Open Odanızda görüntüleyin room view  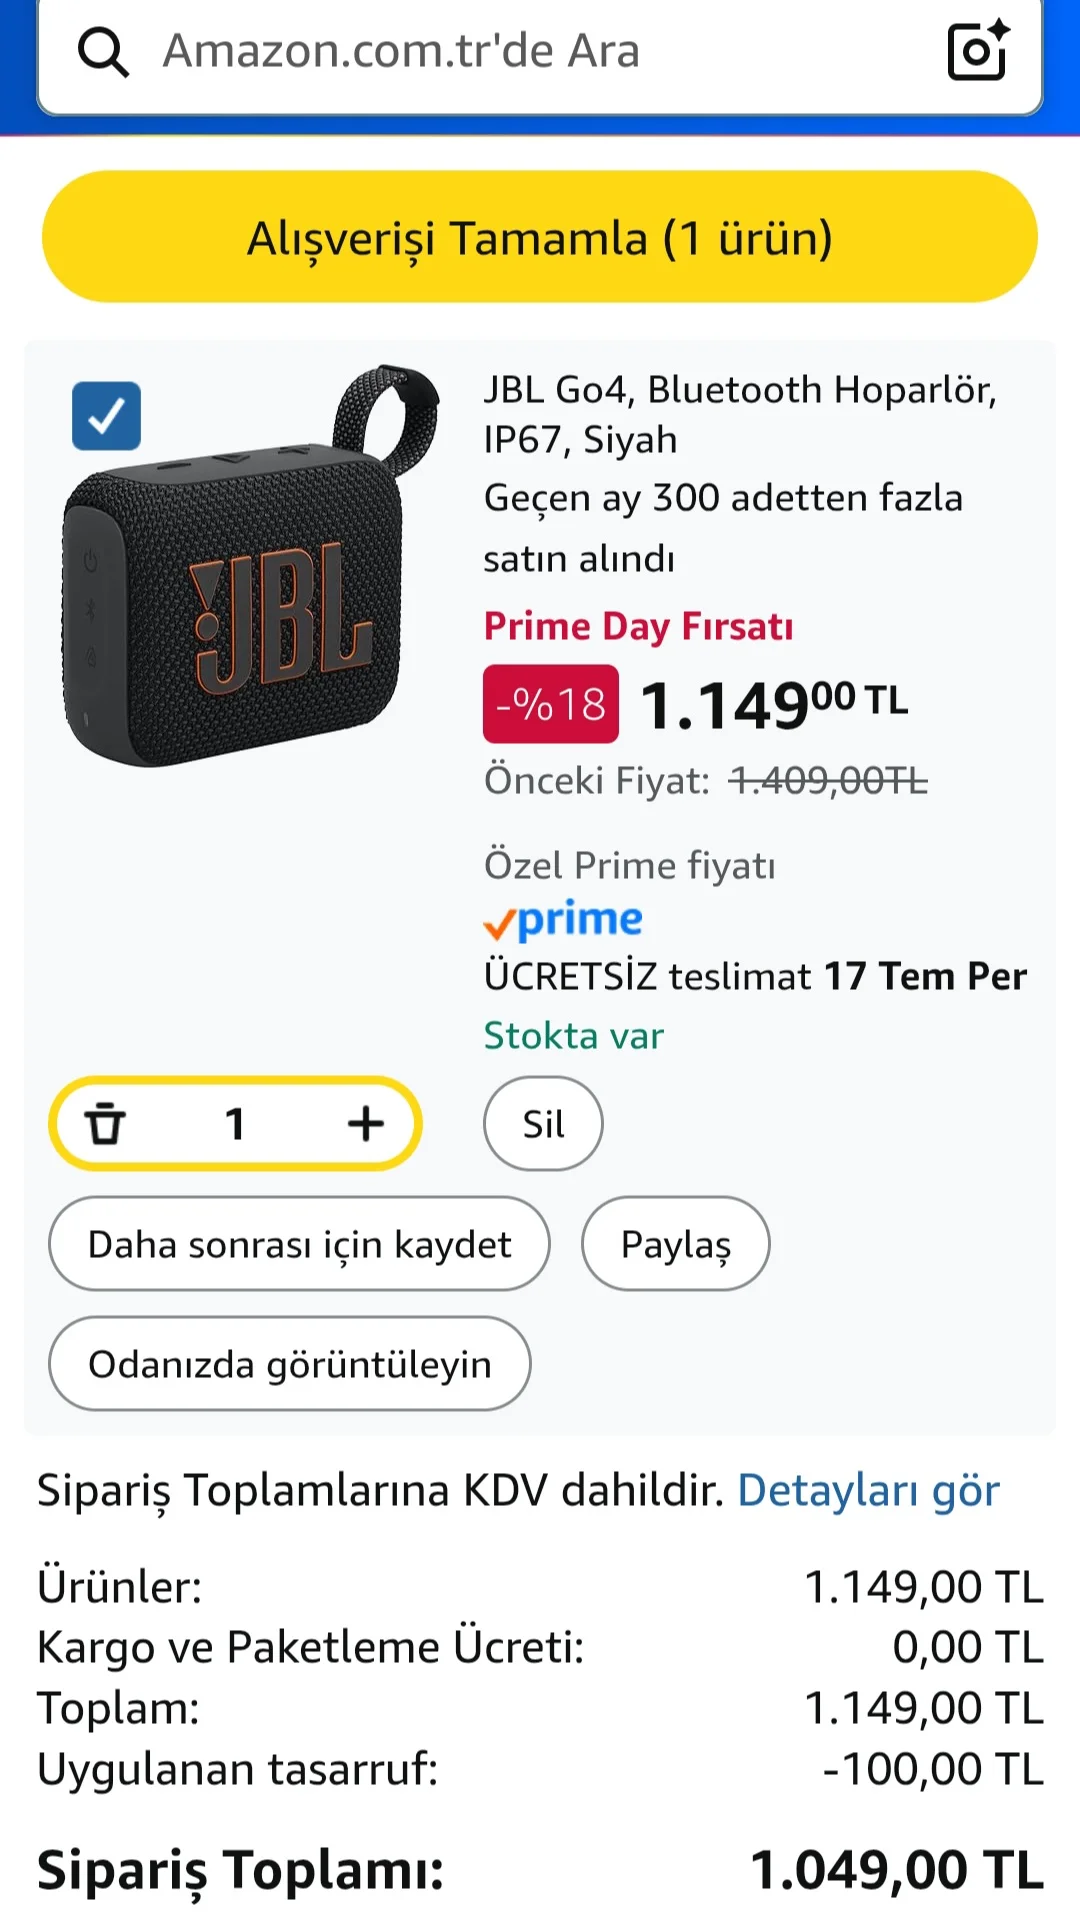tap(290, 1364)
